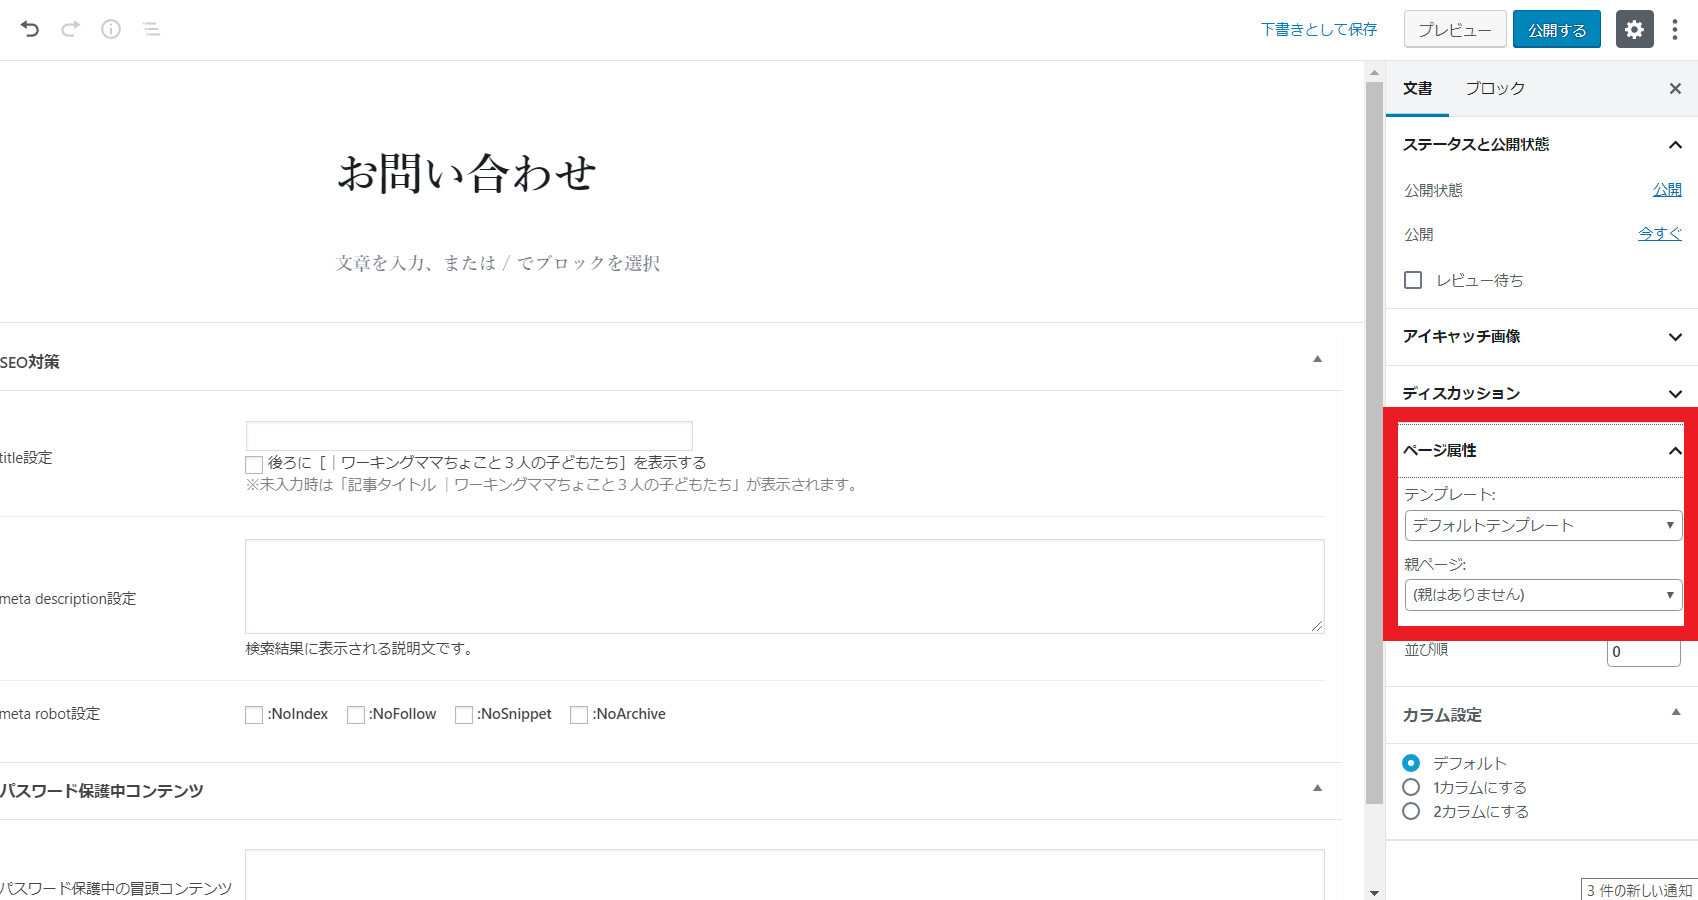Viewport: 1698px width, 900px height.
Task: Click the 下書きとして保存 link
Action: (x=1318, y=29)
